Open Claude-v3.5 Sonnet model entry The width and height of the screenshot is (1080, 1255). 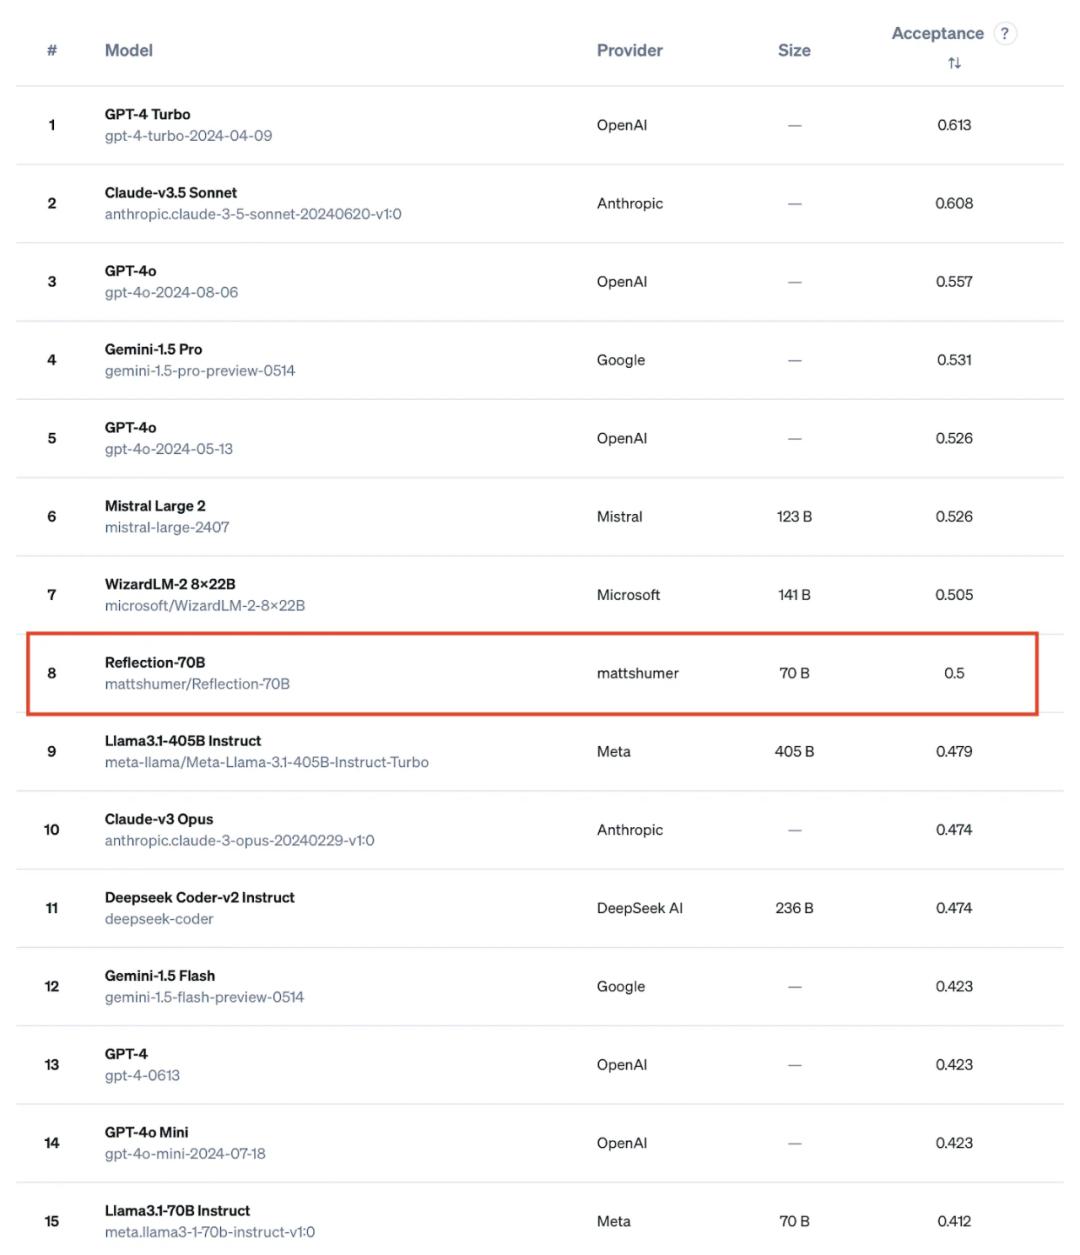(x=171, y=192)
